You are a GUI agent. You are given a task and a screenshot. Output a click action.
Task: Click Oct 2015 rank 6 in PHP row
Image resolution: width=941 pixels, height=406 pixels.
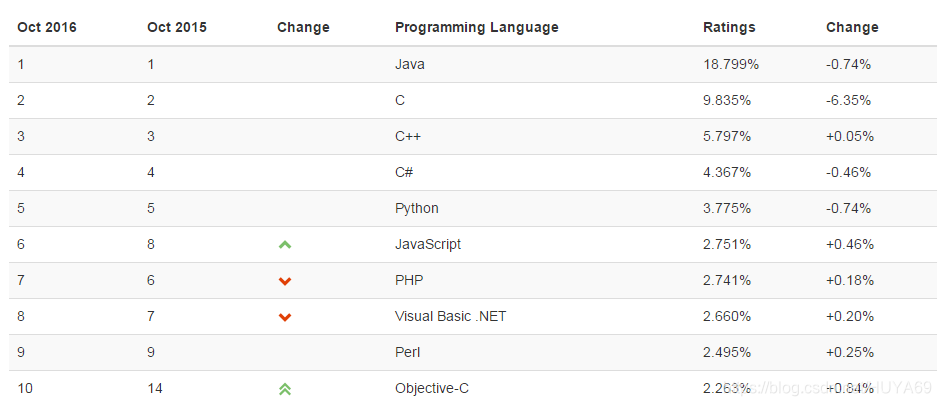click(x=151, y=280)
